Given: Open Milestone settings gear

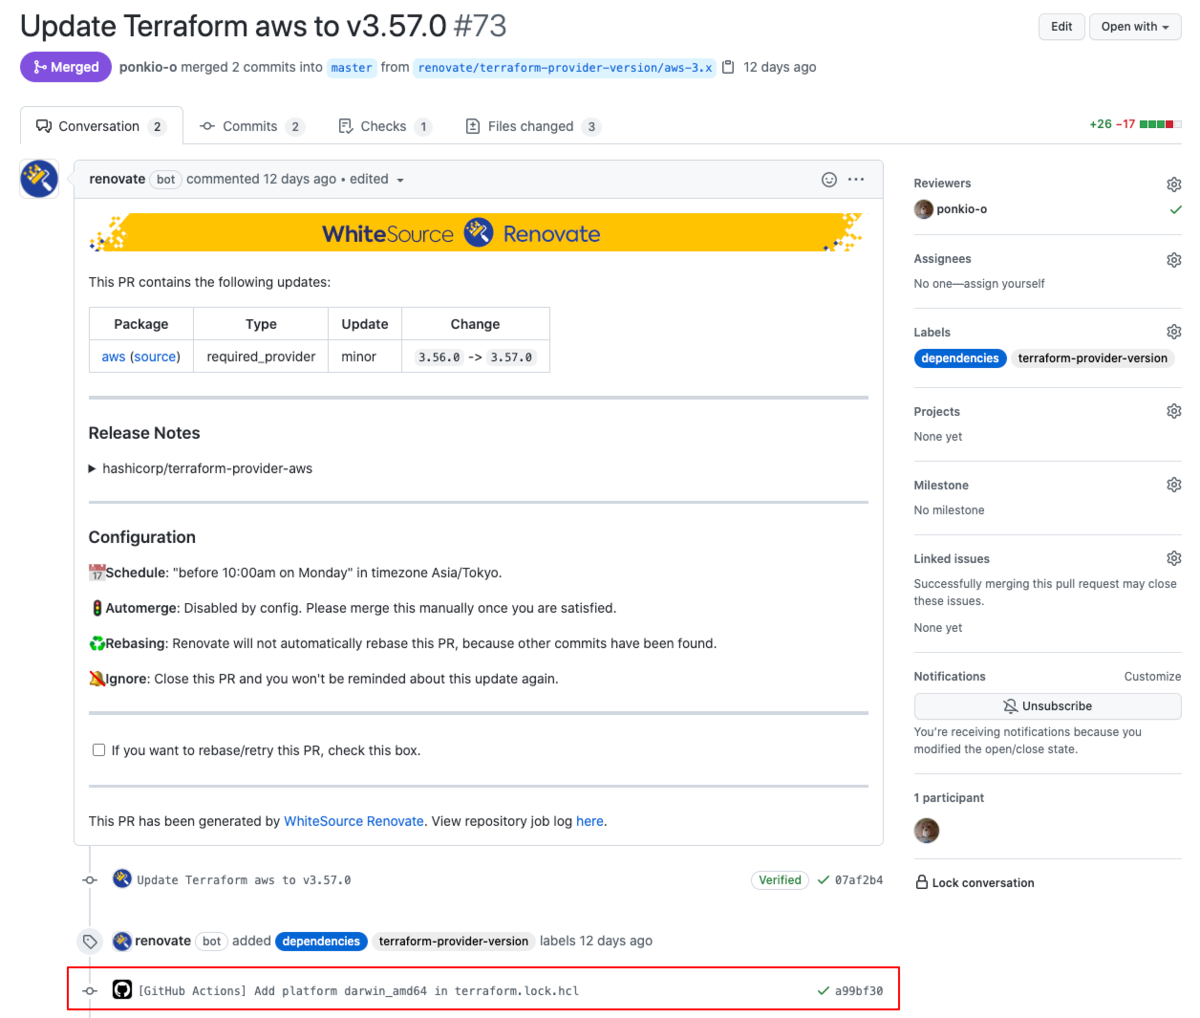Looking at the screenshot, I should pyautogui.click(x=1174, y=485).
